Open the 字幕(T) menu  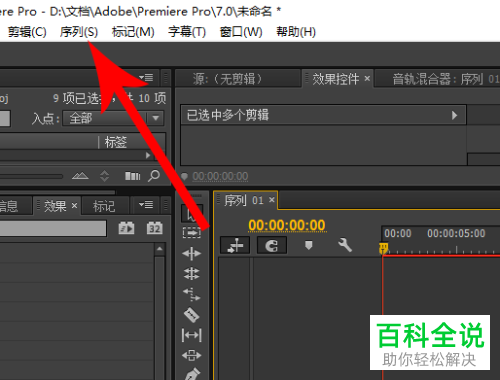(187, 32)
